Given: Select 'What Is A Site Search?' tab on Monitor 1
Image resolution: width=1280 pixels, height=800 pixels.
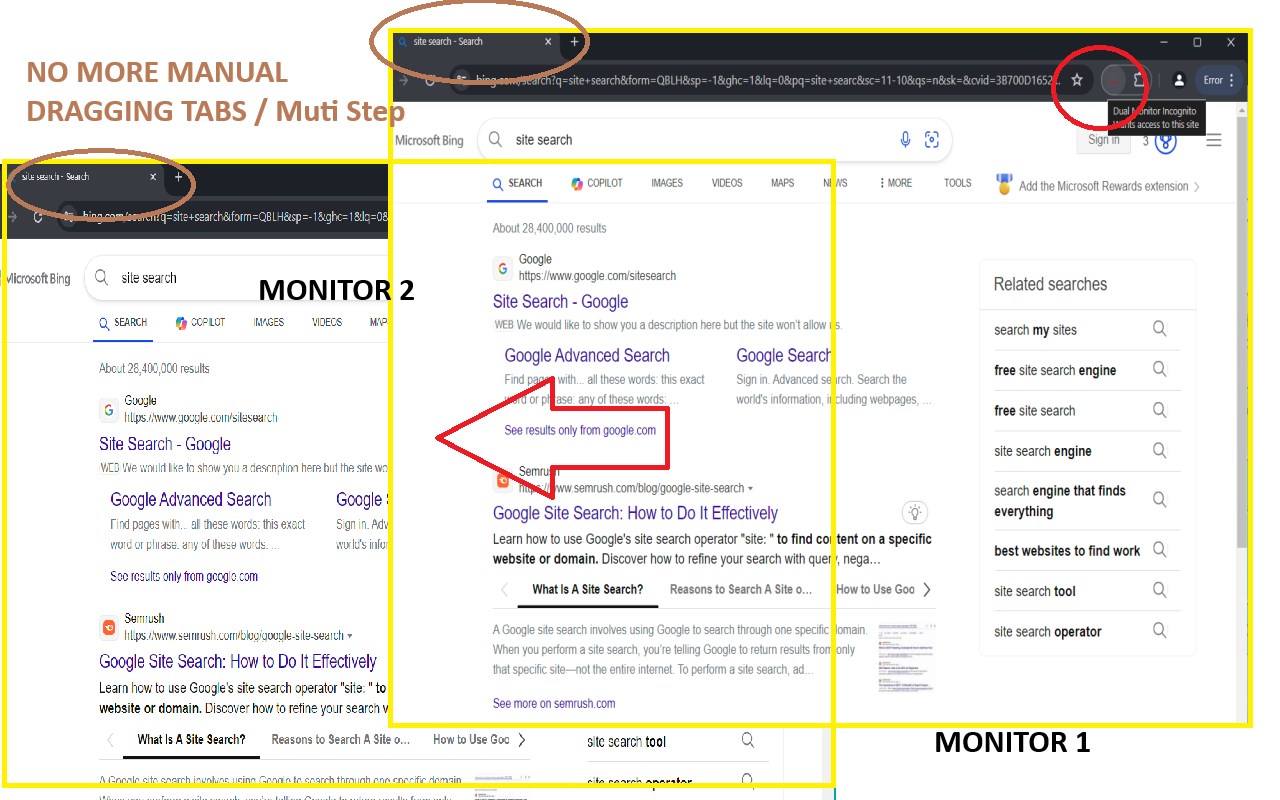Looking at the screenshot, I should pyautogui.click(x=587, y=590).
